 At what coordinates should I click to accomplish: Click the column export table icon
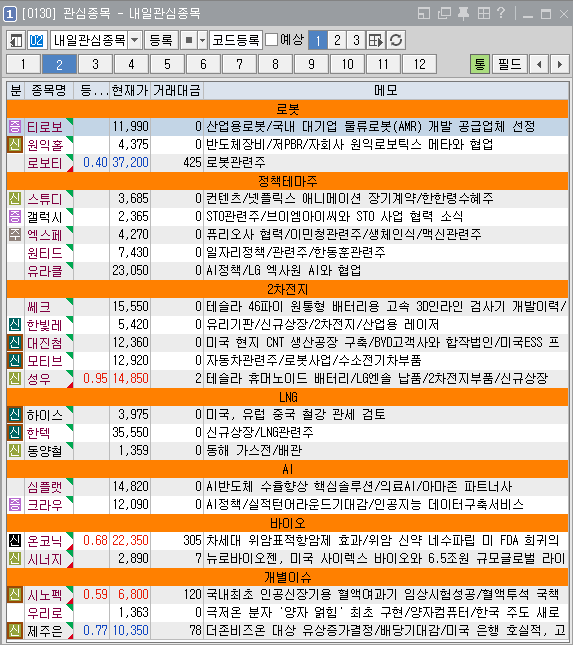[x=376, y=40]
